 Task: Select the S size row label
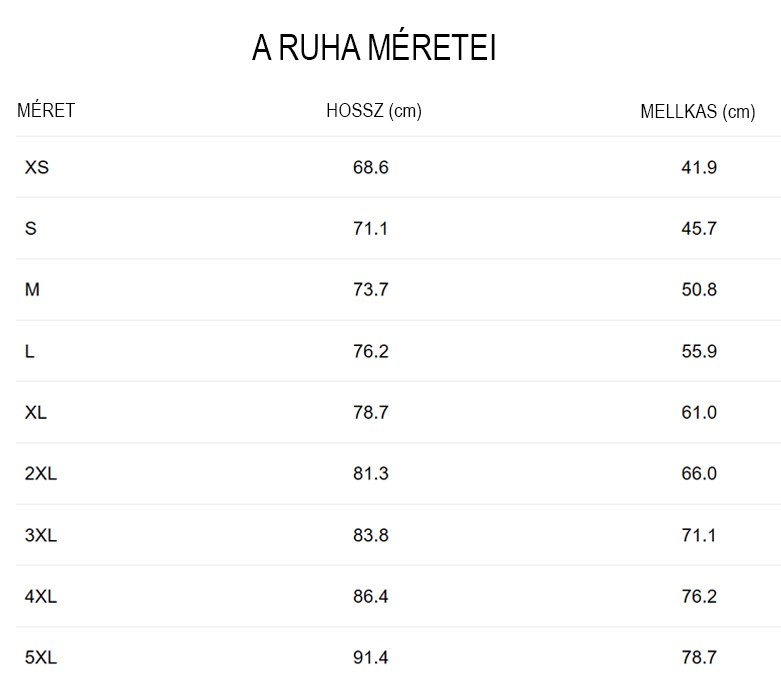(x=31, y=229)
